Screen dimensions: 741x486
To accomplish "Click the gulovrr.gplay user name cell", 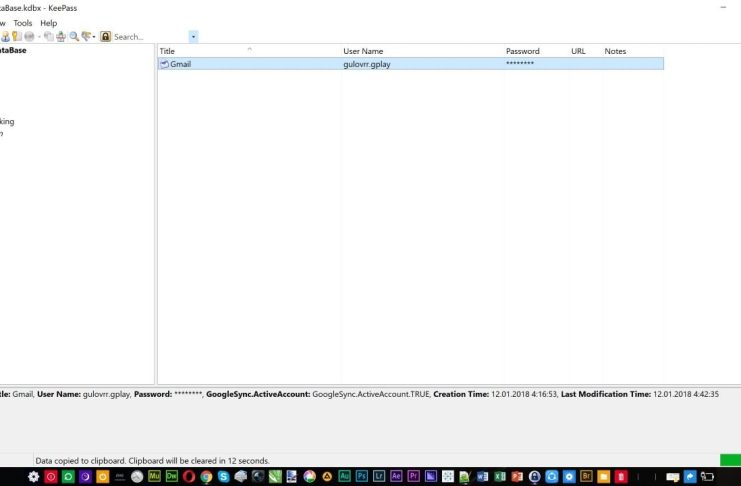I will click(x=367, y=64).
